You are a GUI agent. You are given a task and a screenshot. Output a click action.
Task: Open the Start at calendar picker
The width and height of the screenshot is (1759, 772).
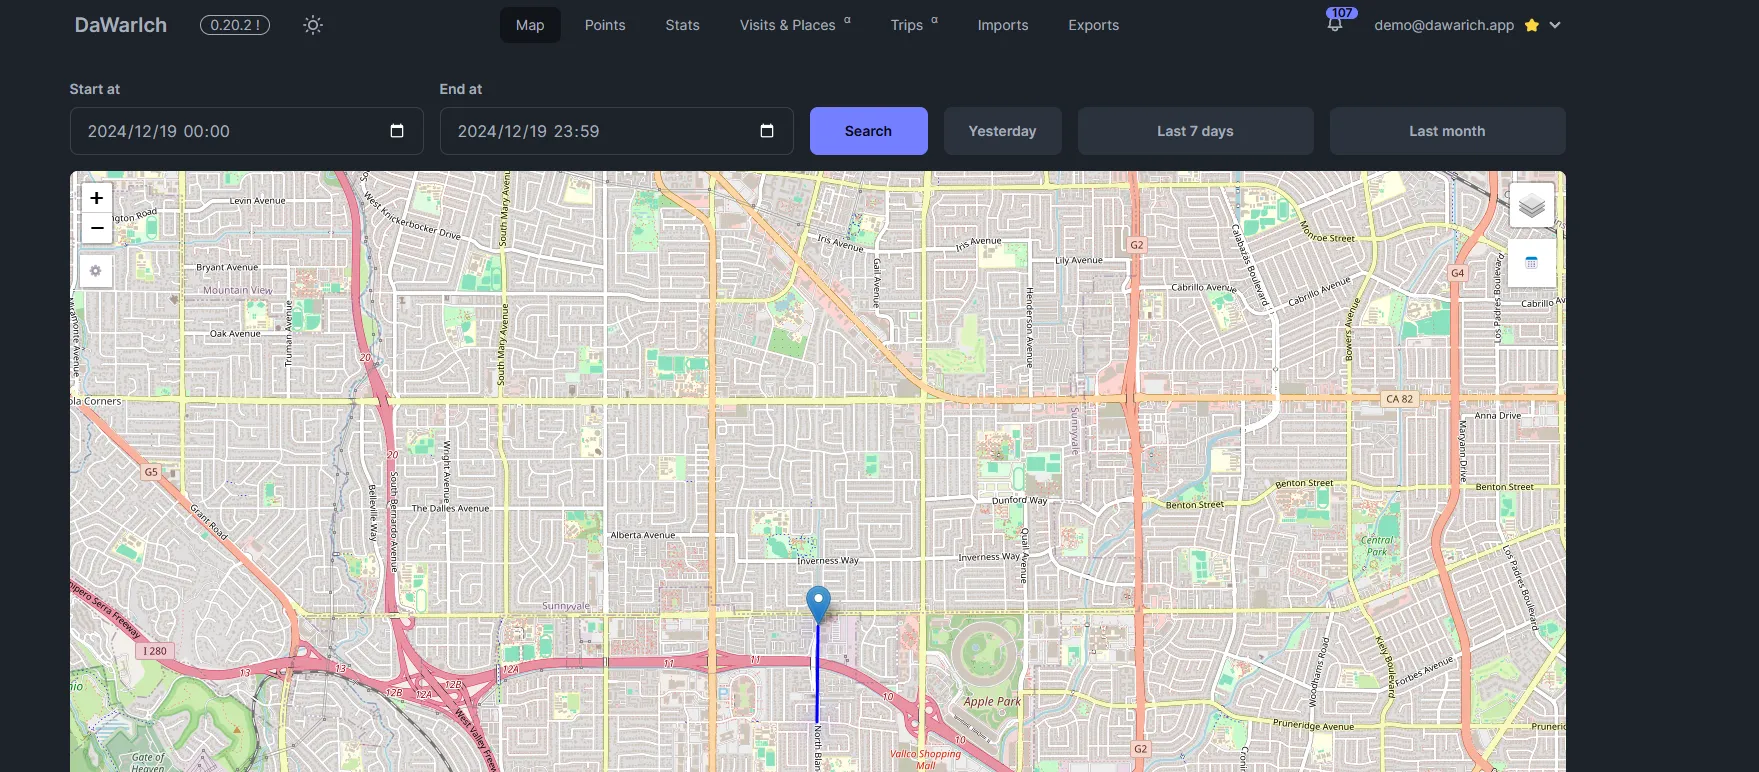tap(397, 131)
